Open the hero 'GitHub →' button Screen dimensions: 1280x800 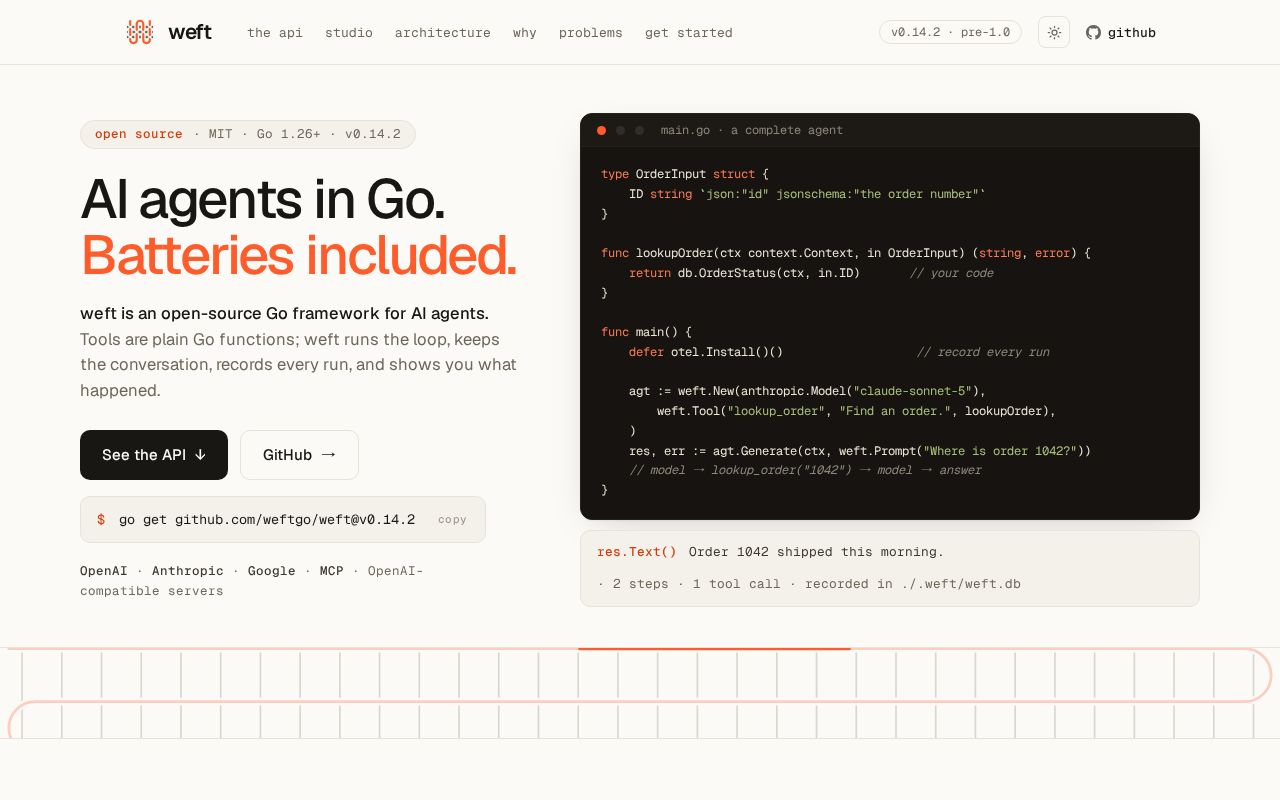[x=299, y=455]
